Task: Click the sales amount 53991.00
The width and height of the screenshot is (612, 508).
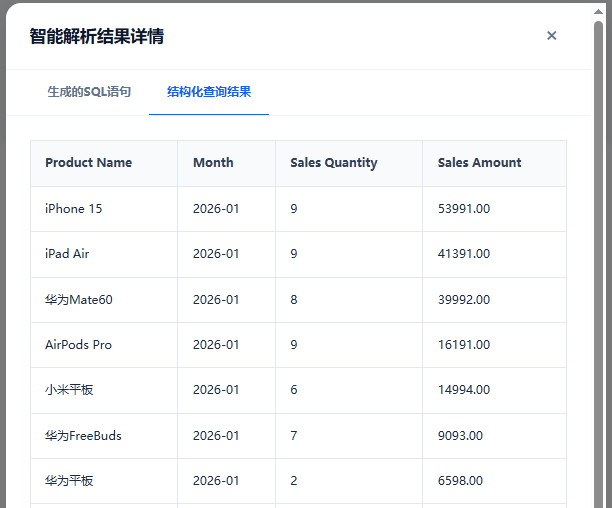Action: click(464, 209)
